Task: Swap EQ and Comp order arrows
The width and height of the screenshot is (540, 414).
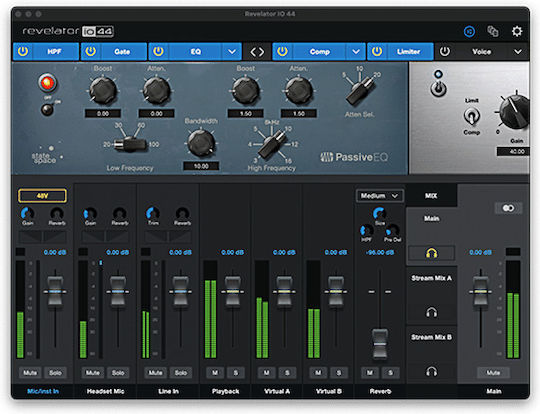Action: coord(257,52)
